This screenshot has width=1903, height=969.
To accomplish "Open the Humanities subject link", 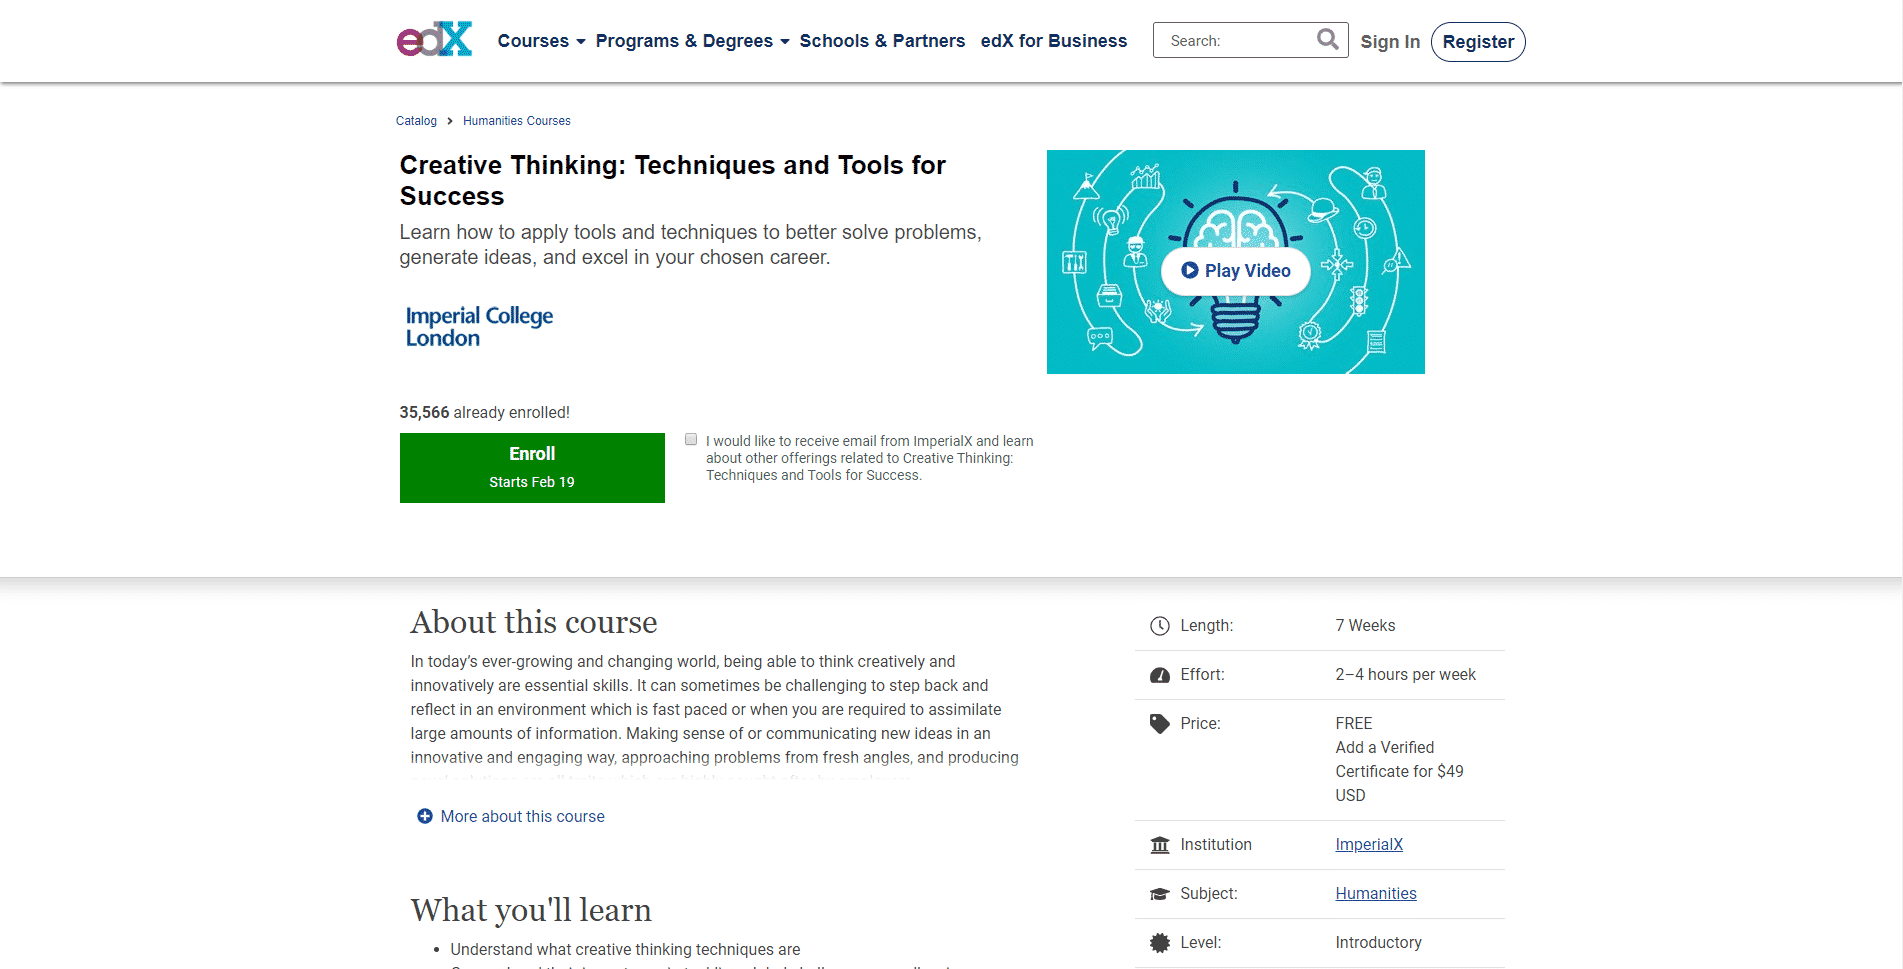I will 1376,894.
